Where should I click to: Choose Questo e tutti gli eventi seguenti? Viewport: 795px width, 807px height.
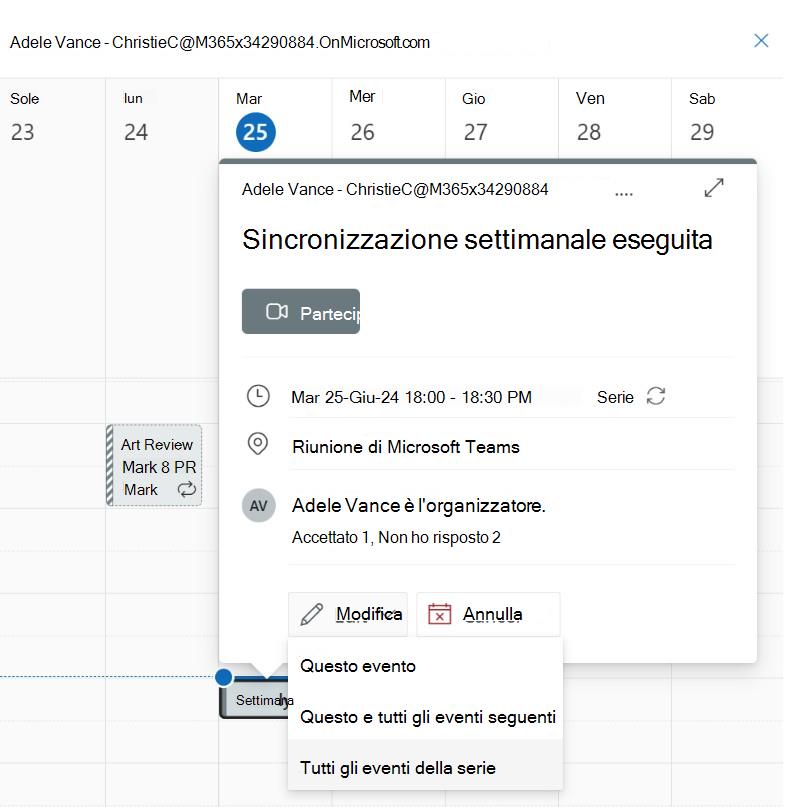[425, 716]
